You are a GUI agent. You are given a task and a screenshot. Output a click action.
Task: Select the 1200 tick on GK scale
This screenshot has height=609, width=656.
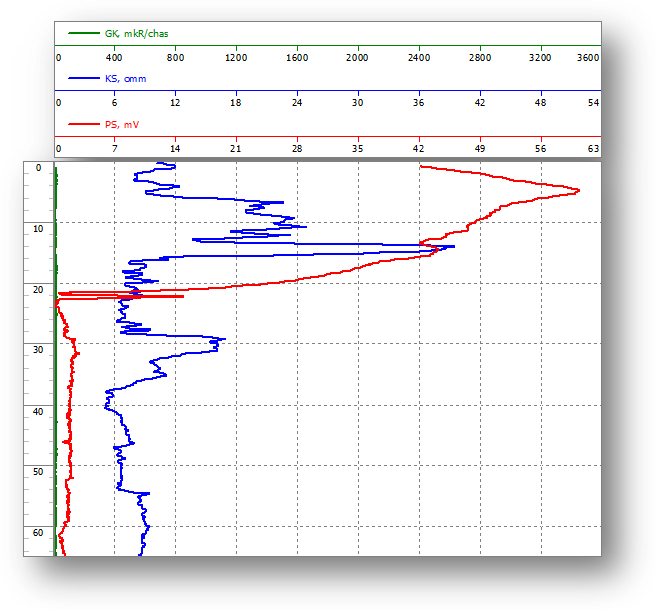[x=236, y=58]
